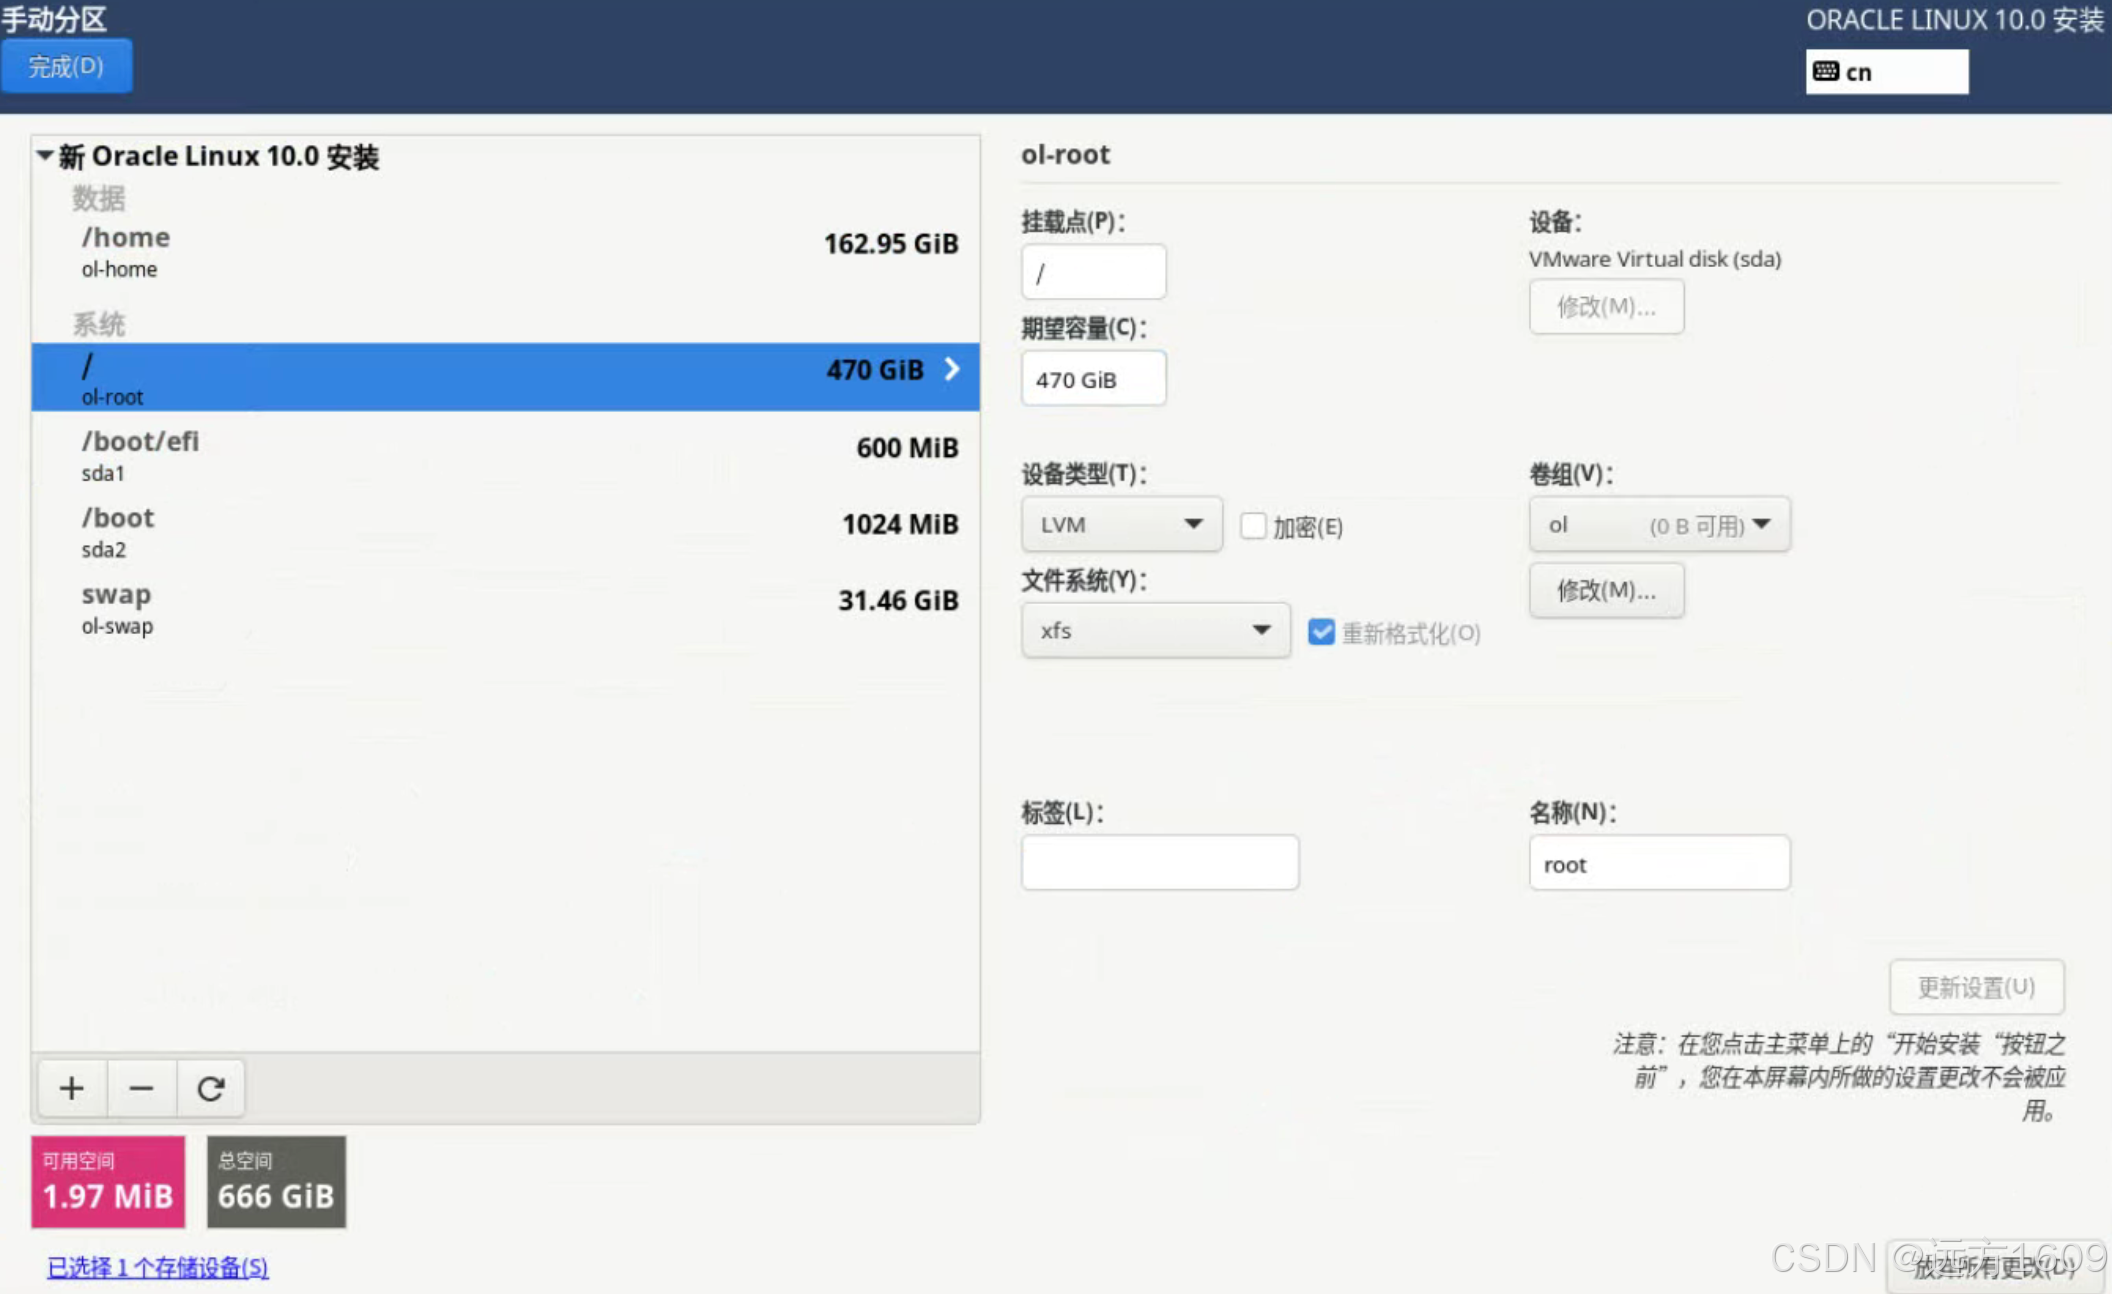The width and height of the screenshot is (2112, 1294).
Task: Open the LVM device type dropdown
Action: (1121, 524)
